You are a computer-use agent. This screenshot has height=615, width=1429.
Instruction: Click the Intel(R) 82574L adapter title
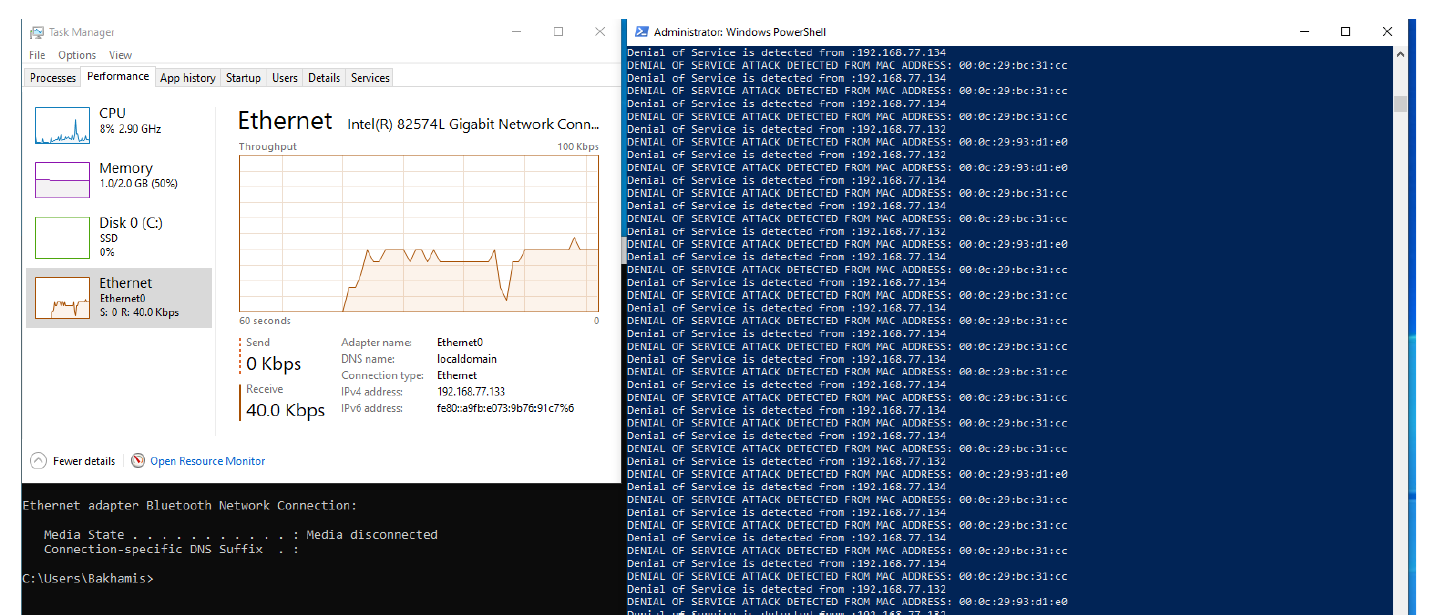pos(474,124)
